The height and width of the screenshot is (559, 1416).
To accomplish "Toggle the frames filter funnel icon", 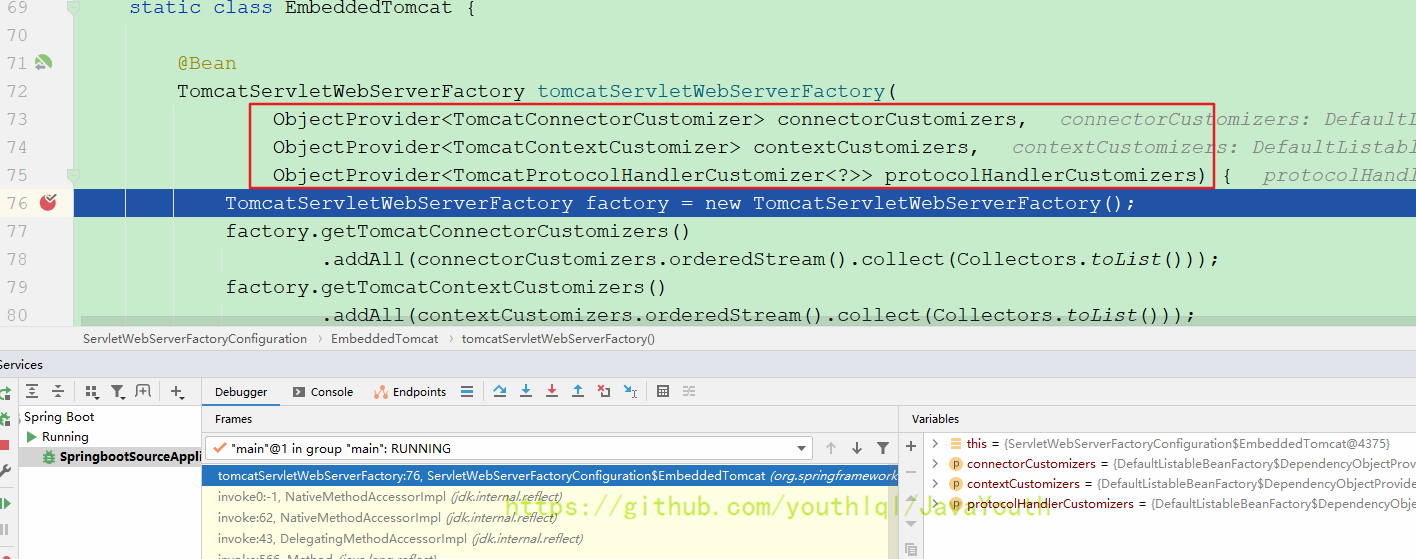I will [883, 448].
